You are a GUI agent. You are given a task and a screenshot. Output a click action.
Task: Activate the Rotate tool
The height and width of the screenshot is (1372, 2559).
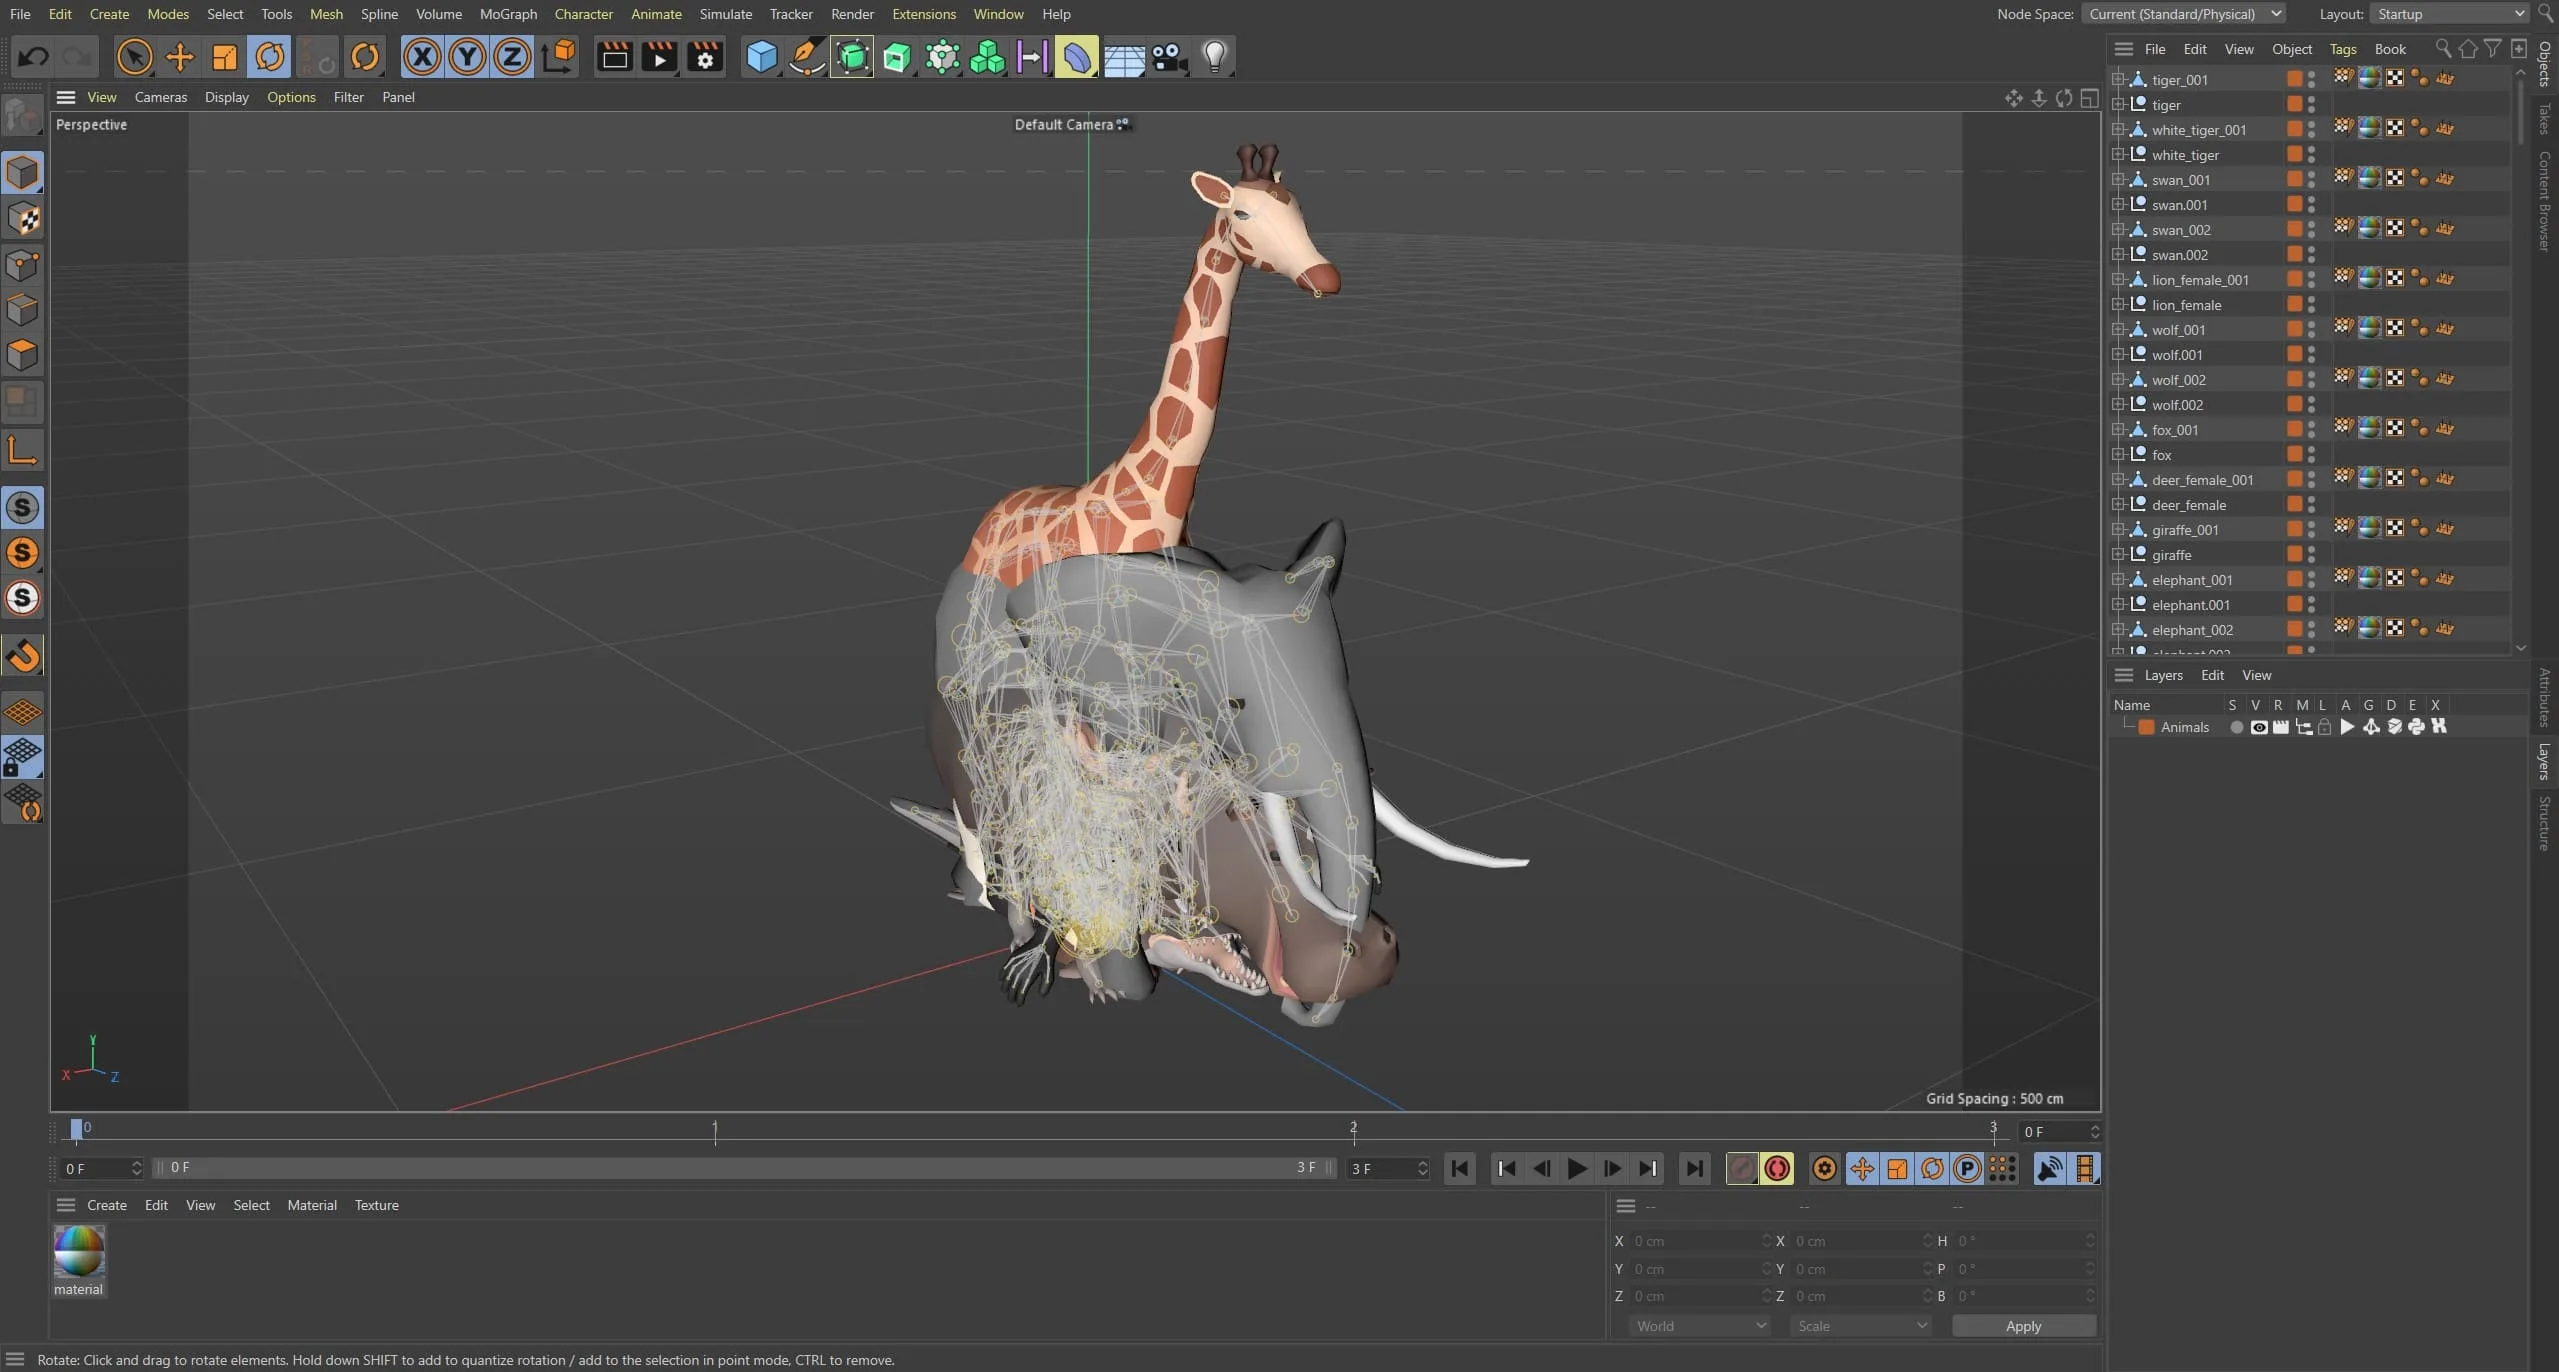coord(270,56)
